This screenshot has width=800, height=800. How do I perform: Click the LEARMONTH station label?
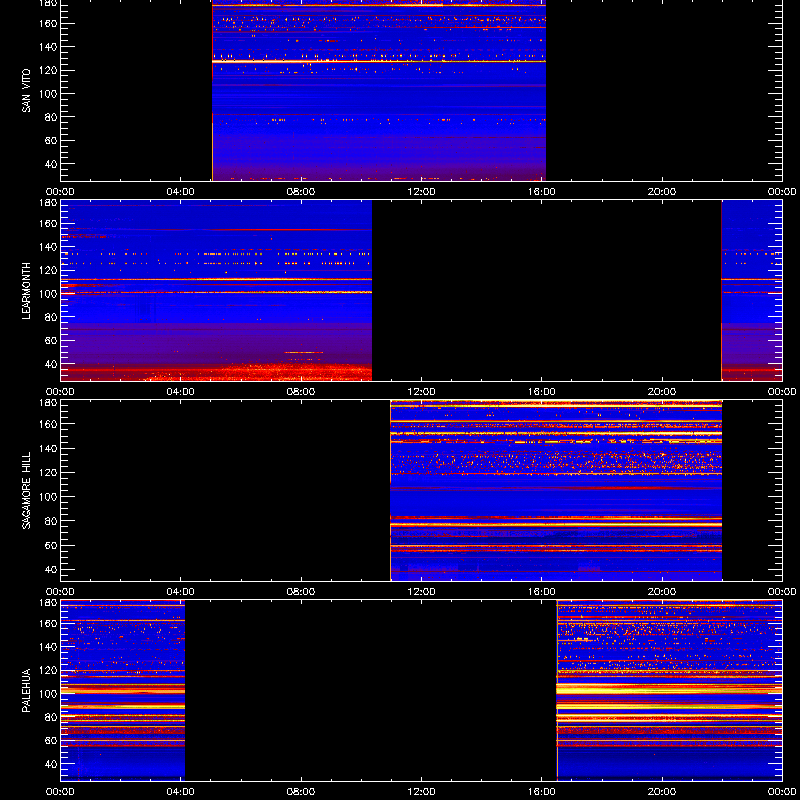click(x=26, y=291)
